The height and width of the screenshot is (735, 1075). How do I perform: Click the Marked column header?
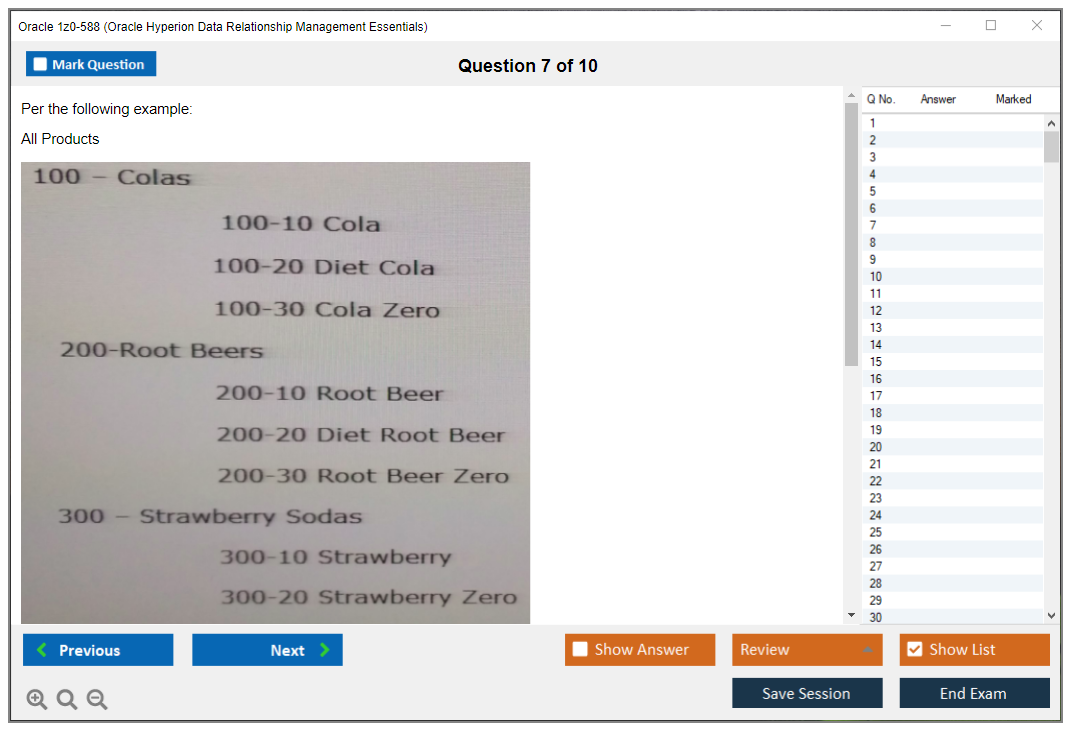point(1012,99)
